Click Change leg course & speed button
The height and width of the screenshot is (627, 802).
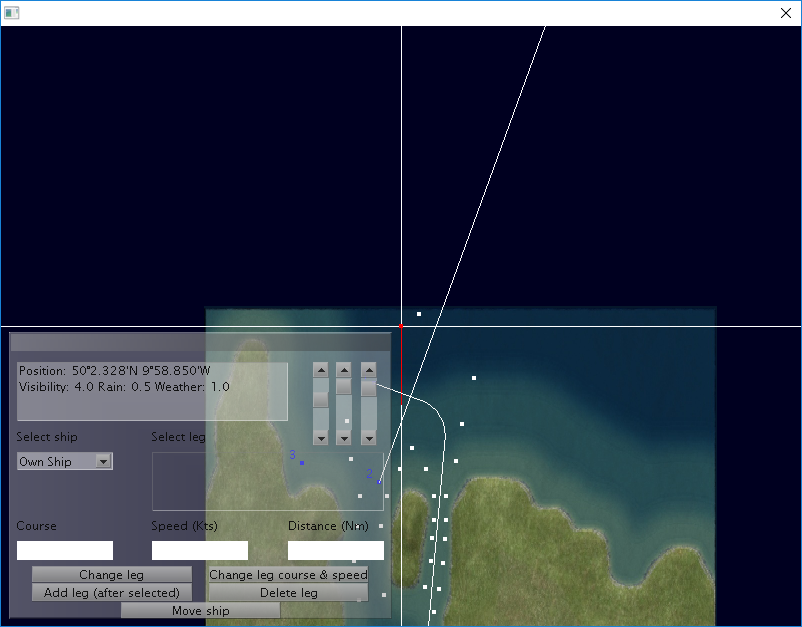[x=288, y=574]
